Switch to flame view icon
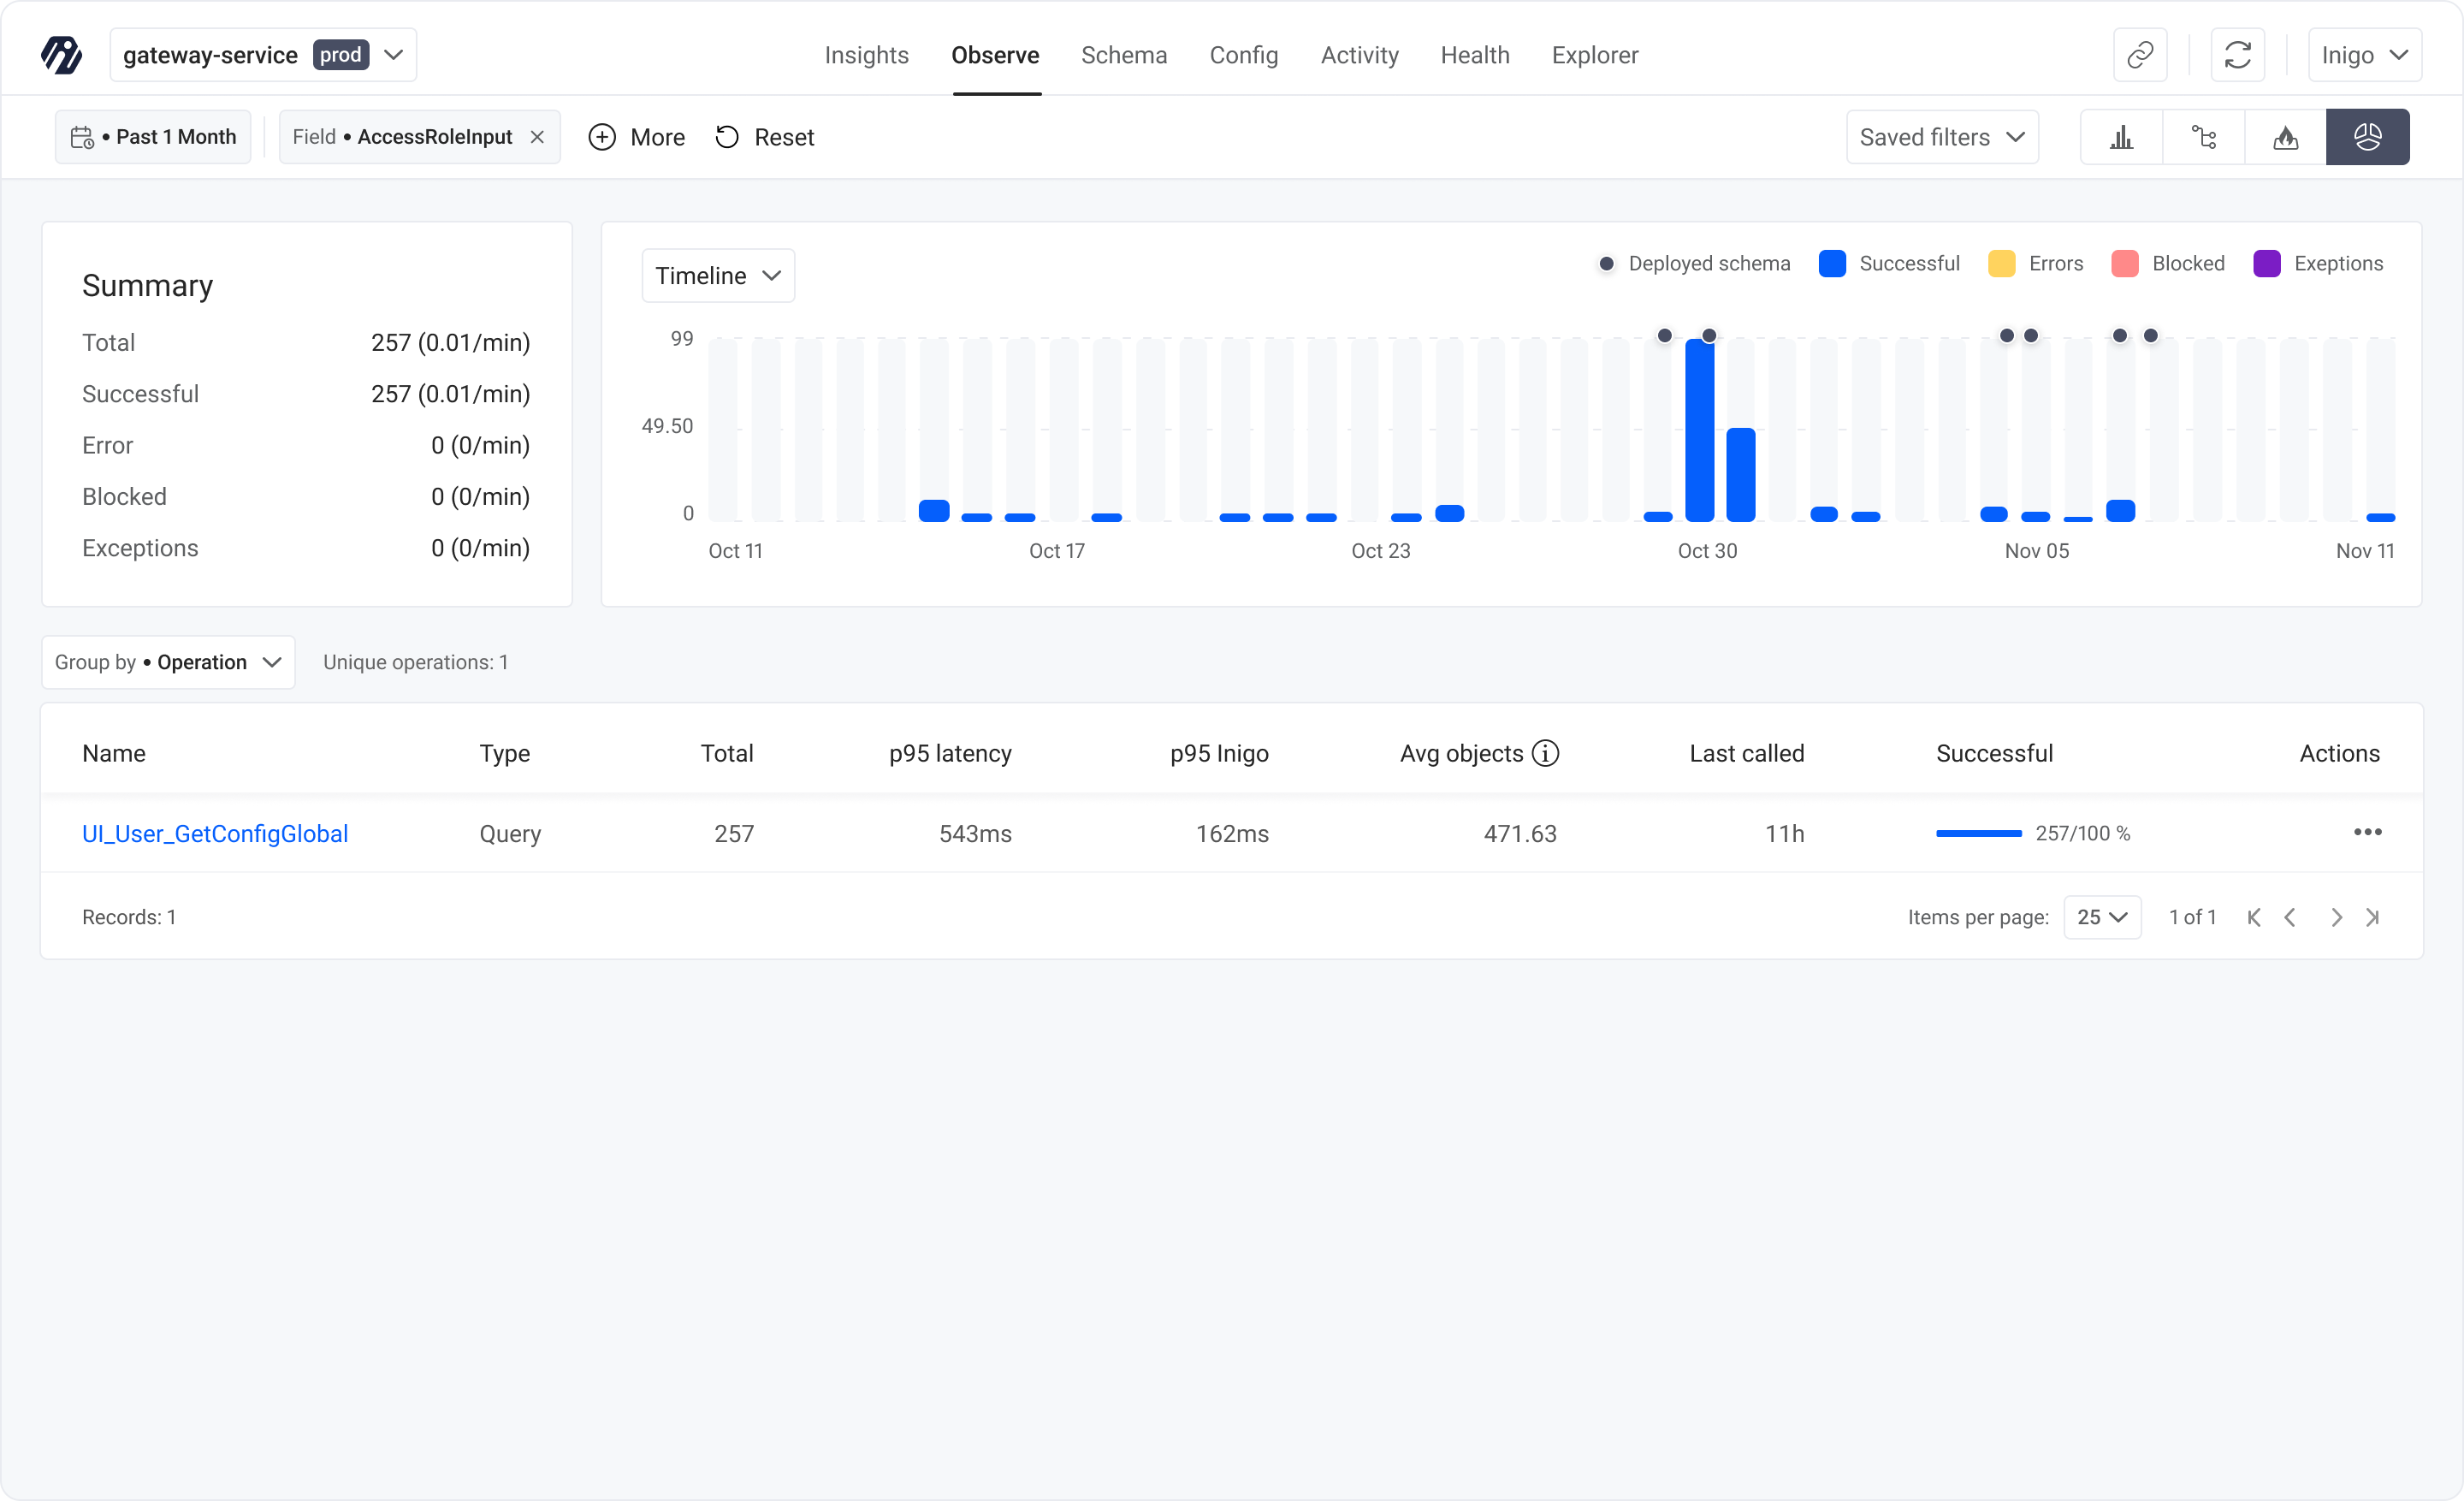The image size is (2464, 1501). [x=2286, y=137]
